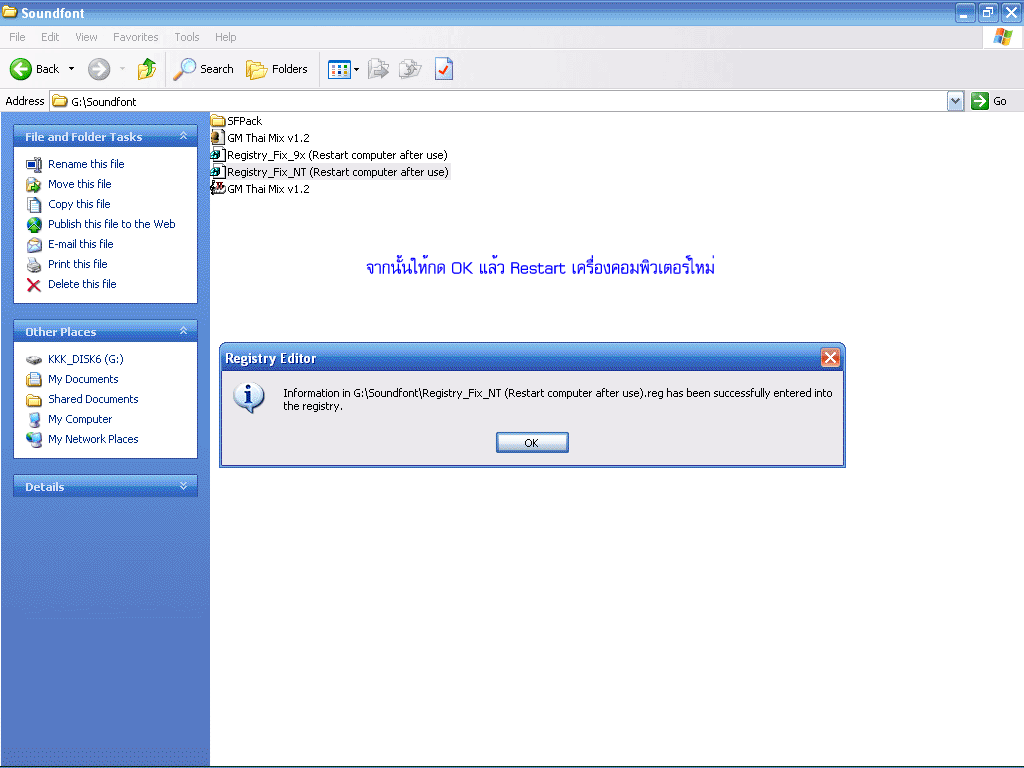Viewport: 1024px width, 768px height.
Task: Select first GM Thai Mix v1.2 file
Action: click(268, 138)
